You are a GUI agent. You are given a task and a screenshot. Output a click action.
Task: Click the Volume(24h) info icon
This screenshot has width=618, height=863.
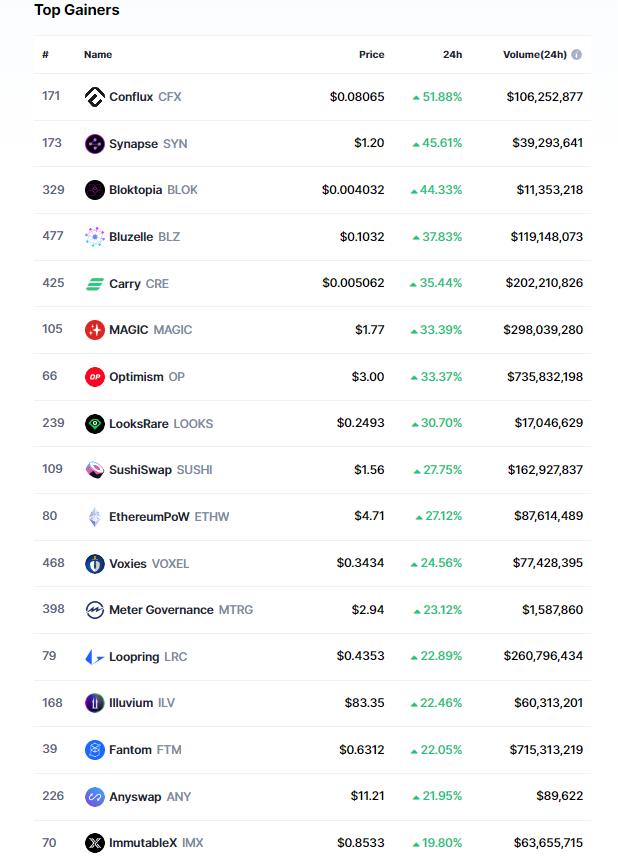pos(577,55)
